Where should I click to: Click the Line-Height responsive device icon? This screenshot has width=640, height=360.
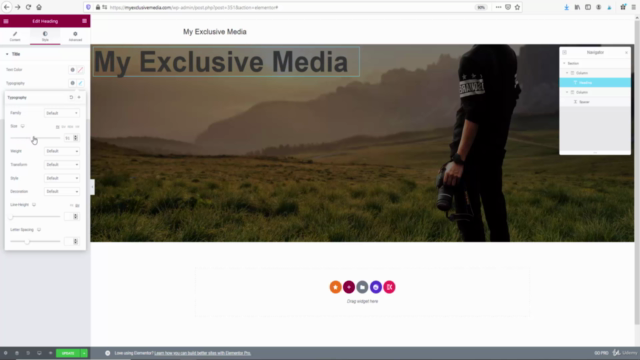click(x=34, y=204)
